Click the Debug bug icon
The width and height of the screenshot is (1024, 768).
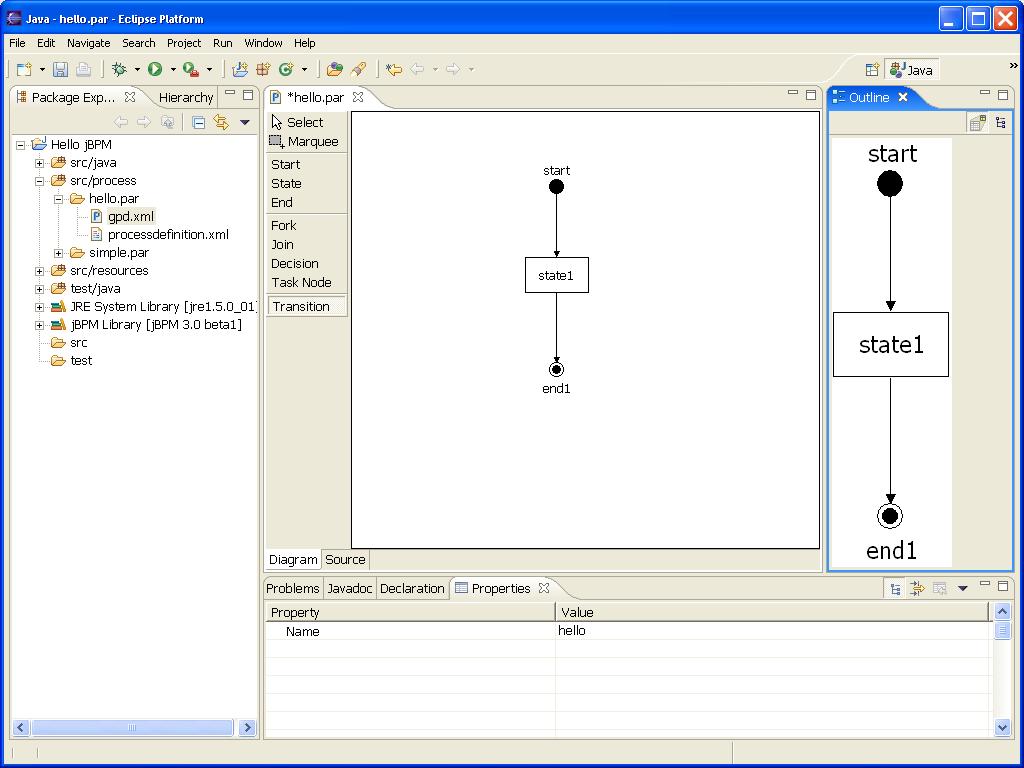point(120,69)
